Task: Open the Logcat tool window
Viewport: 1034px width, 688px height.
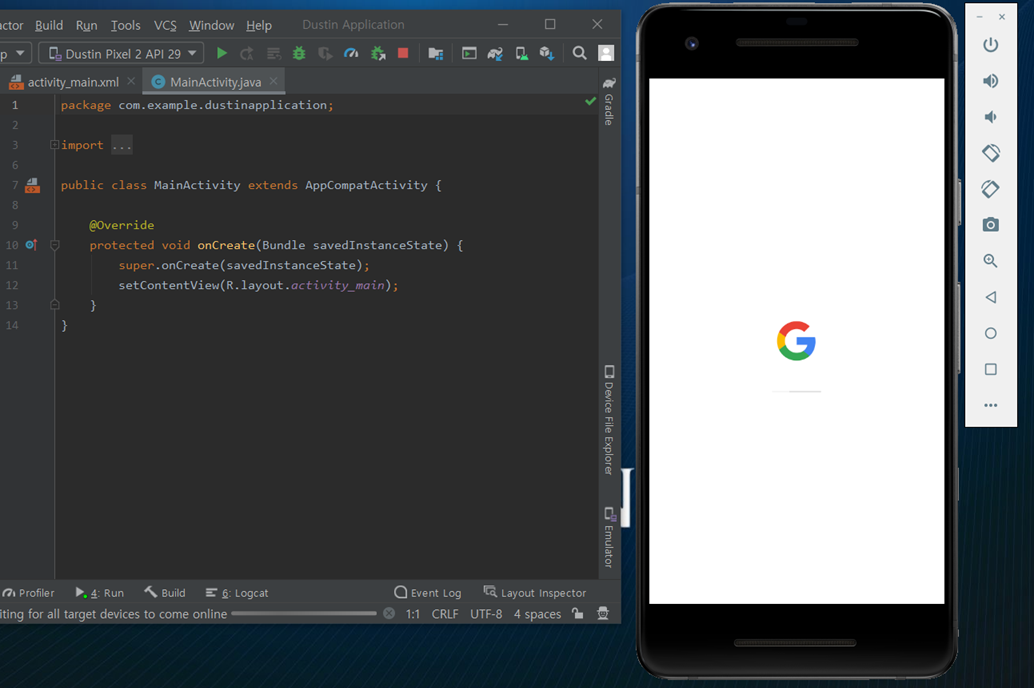Action: [x=237, y=592]
